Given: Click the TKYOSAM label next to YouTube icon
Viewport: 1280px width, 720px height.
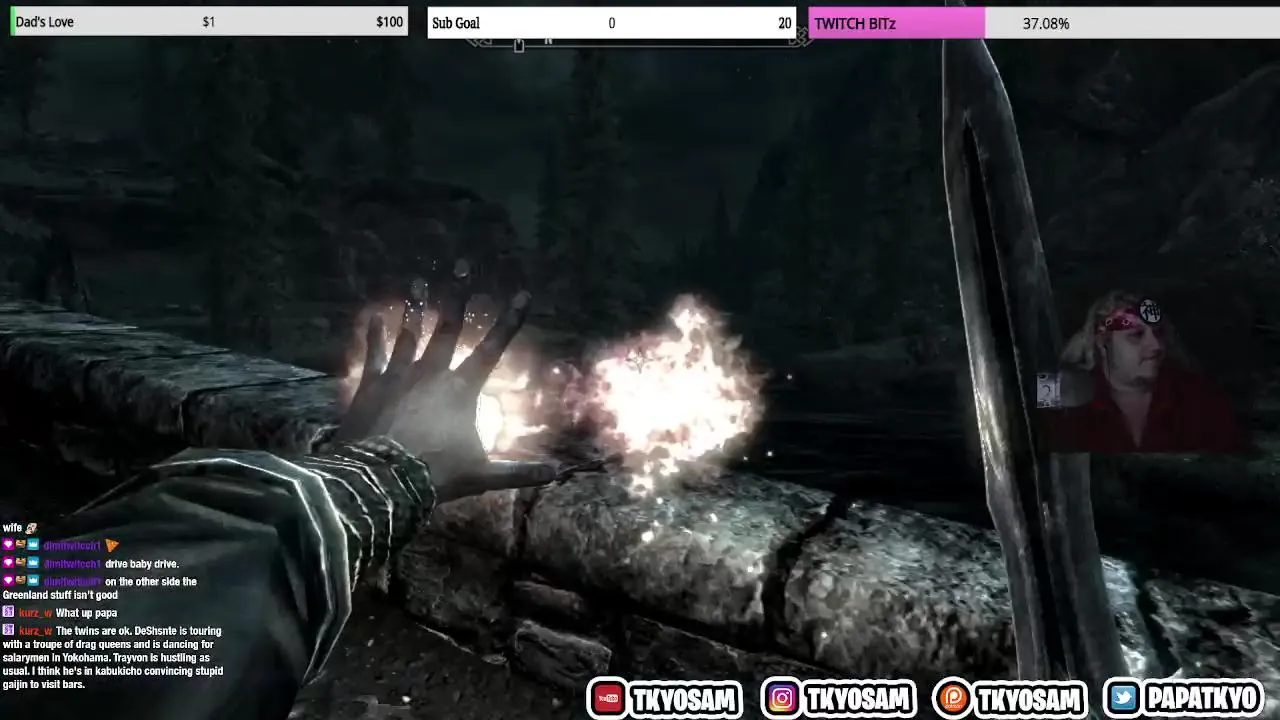Looking at the screenshot, I should (684, 699).
